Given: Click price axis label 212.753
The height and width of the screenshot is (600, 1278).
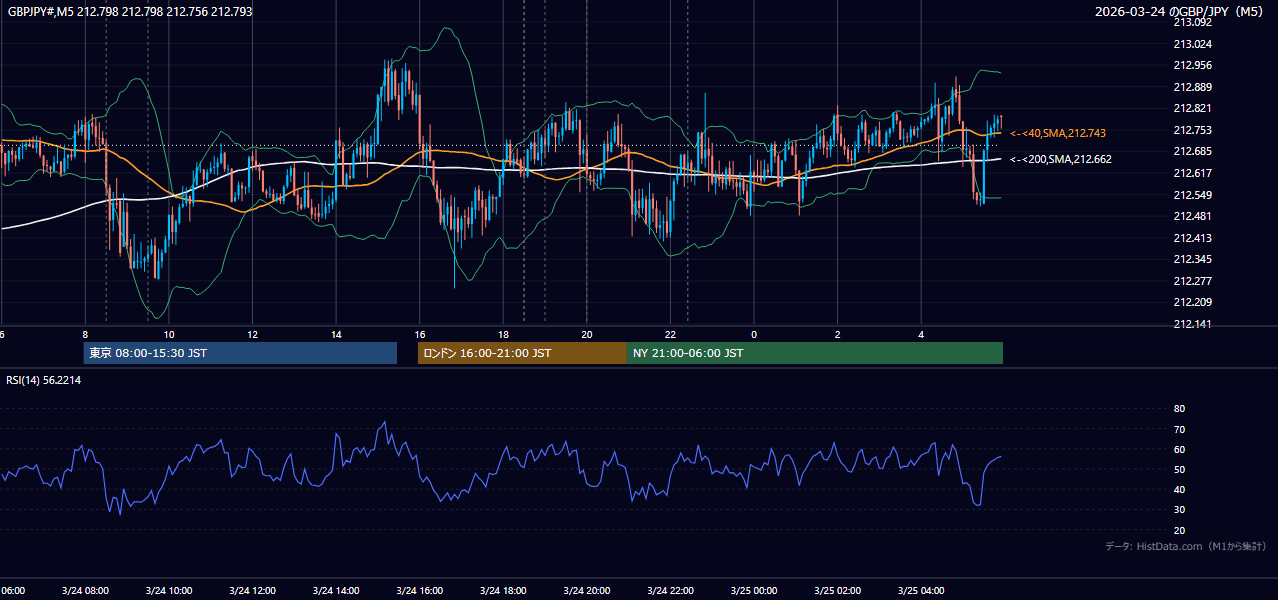Looking at the screenshot, I should (x=1192, y=130).
